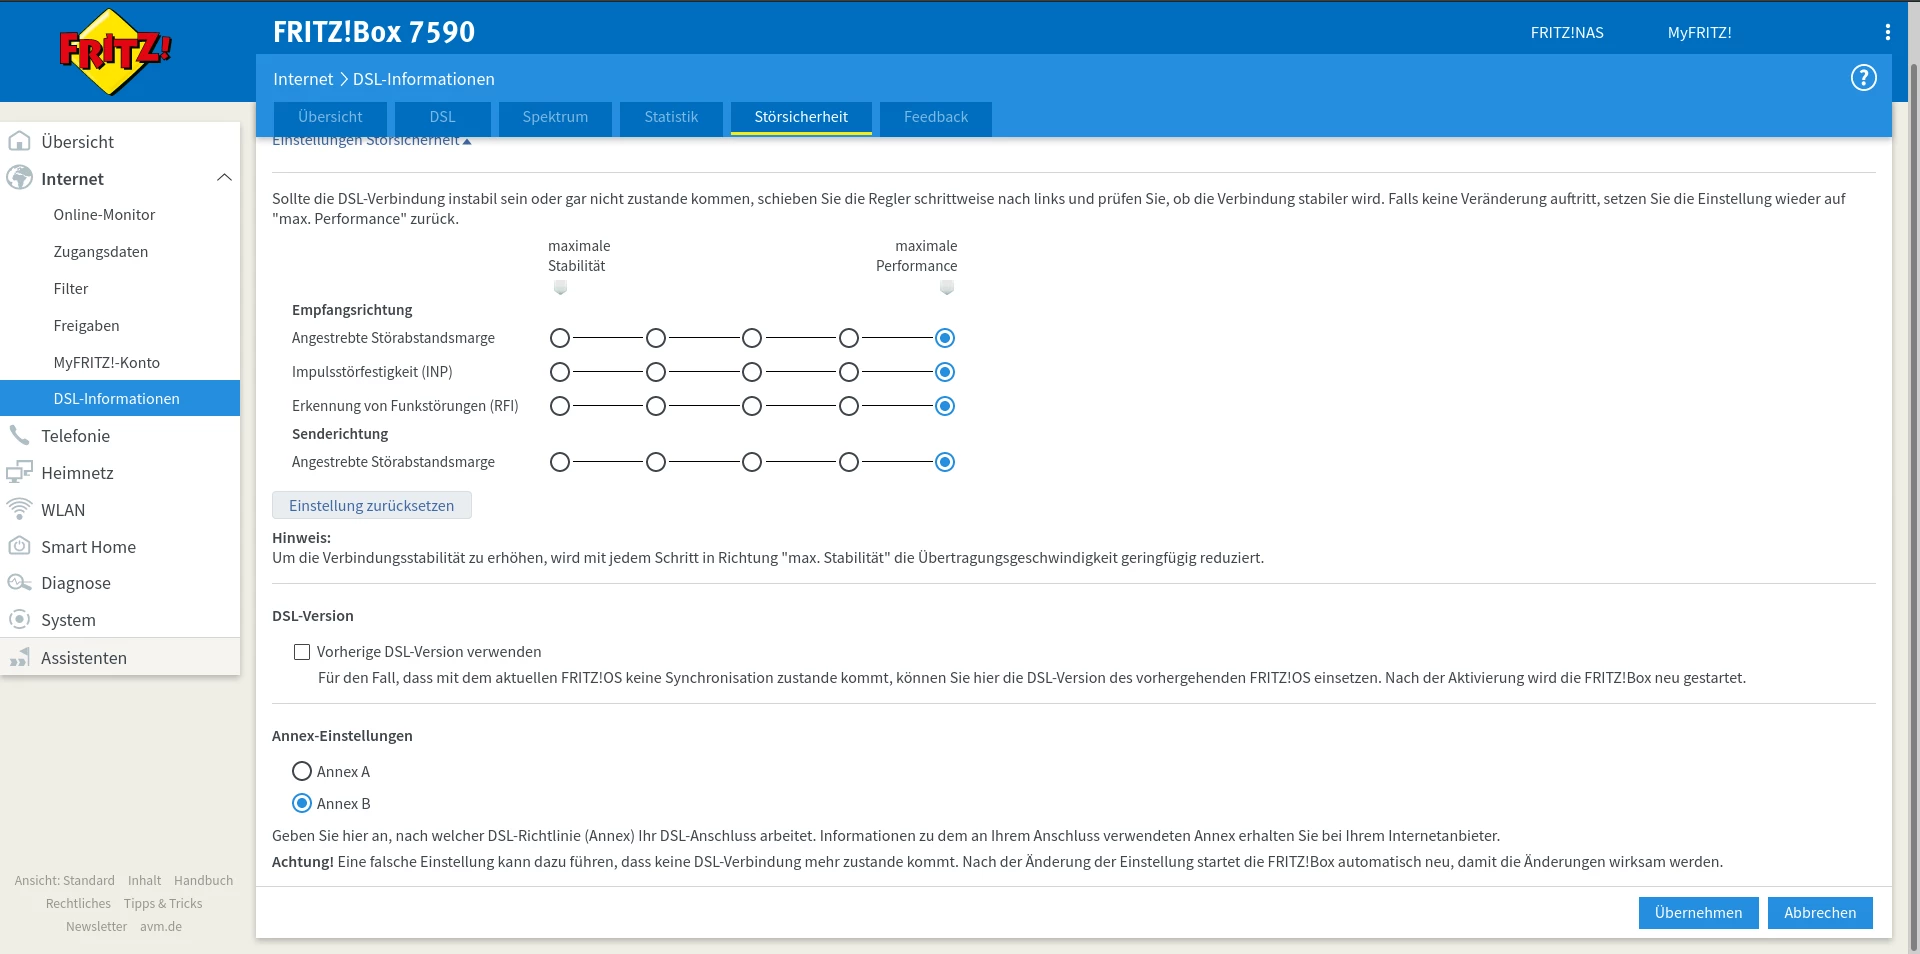Click the Übernehmen button
Image resolution: width=1920 pixels, height=954 pixels.
click(1698, 913)
